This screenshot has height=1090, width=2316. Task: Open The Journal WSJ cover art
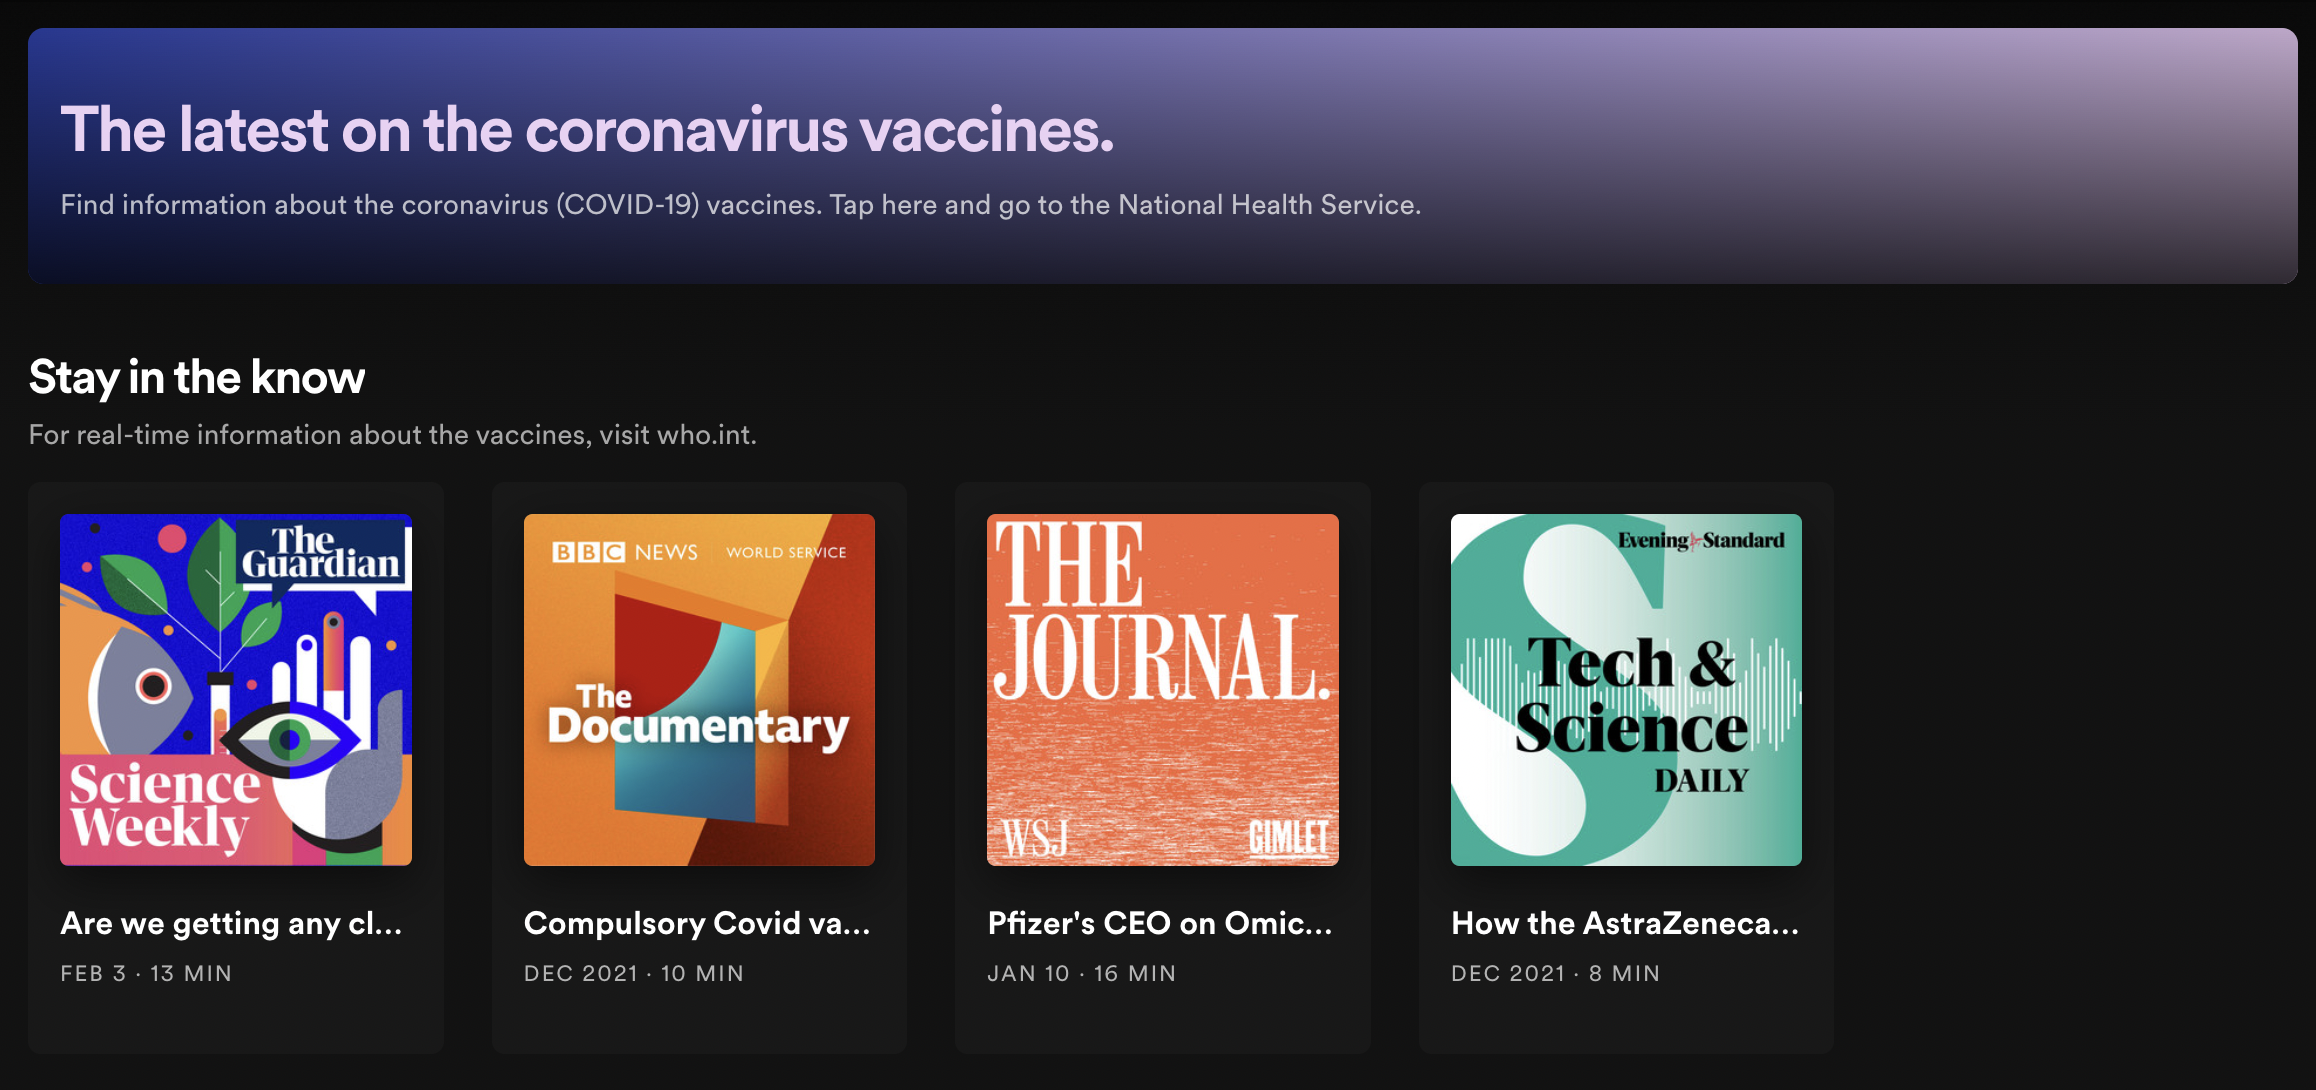(x=1163, y=690)
